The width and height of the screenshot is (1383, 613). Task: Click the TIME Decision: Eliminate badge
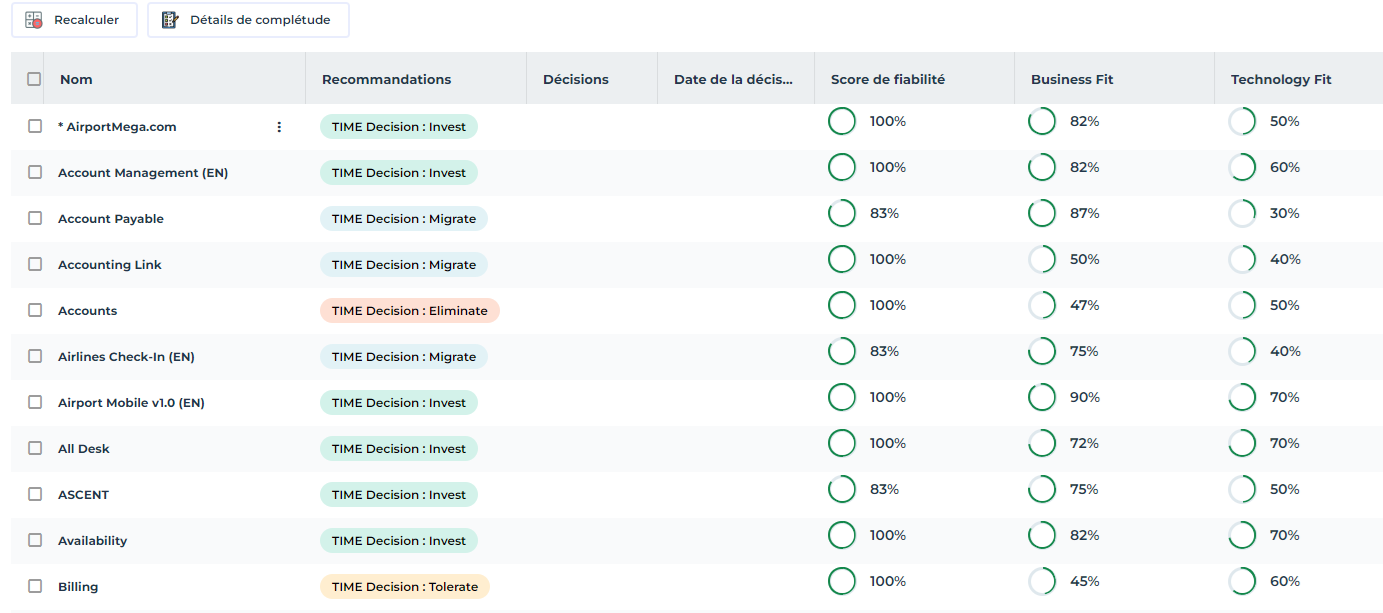409,311
